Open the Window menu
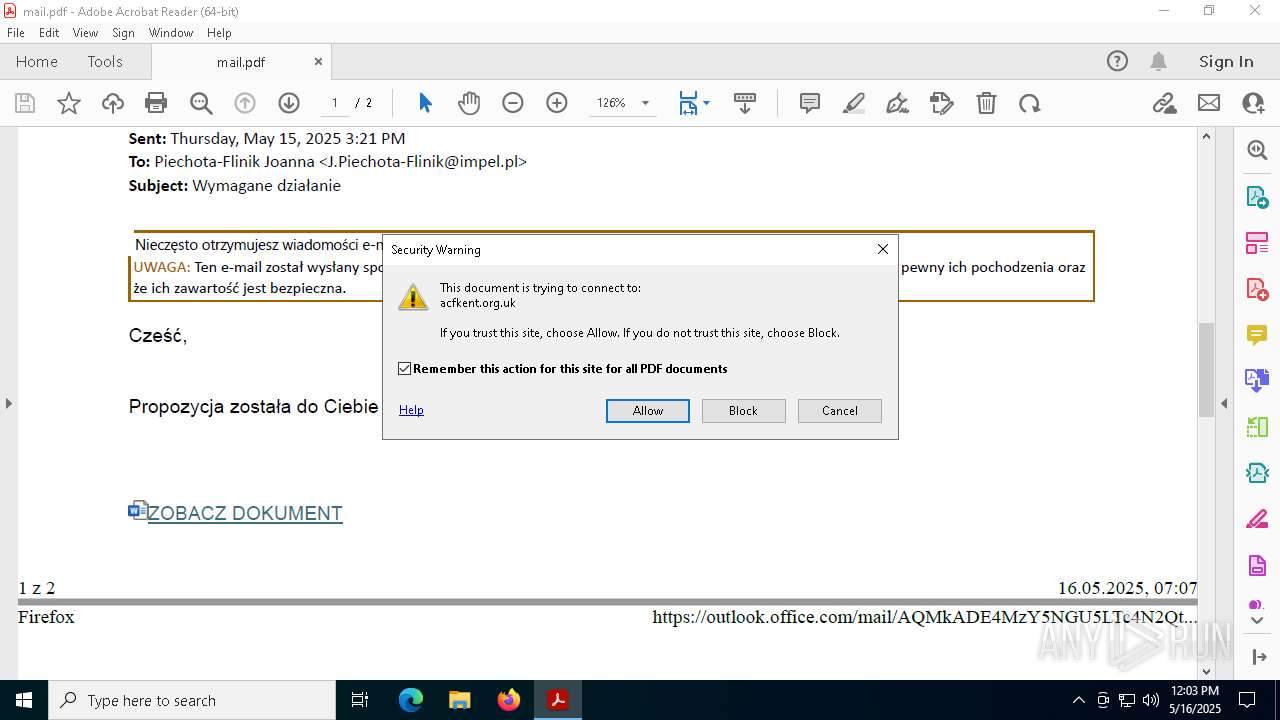 [171, 33]
